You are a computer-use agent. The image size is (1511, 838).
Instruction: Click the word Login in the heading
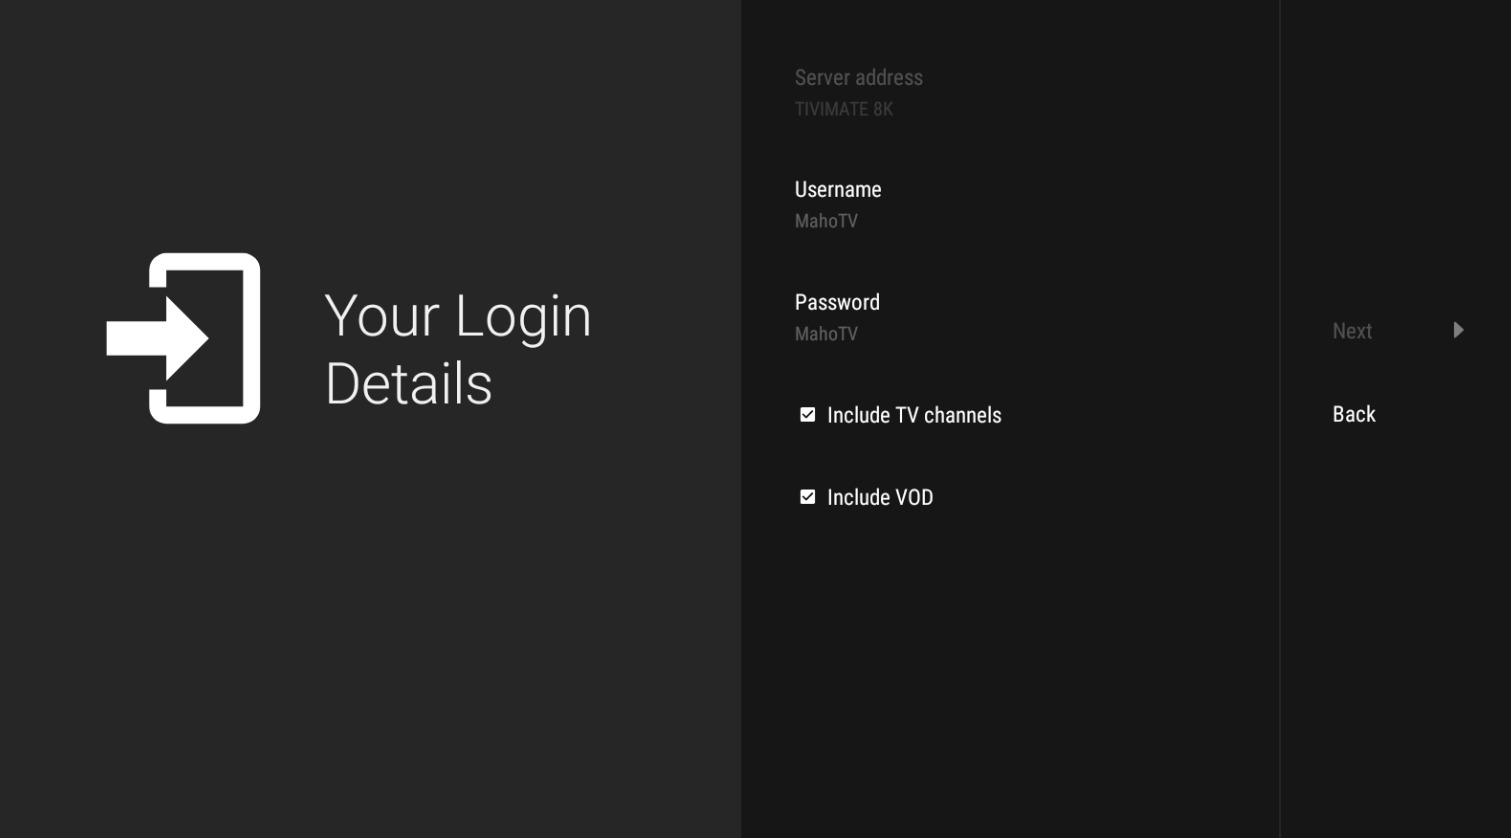[x=522, y=316]
